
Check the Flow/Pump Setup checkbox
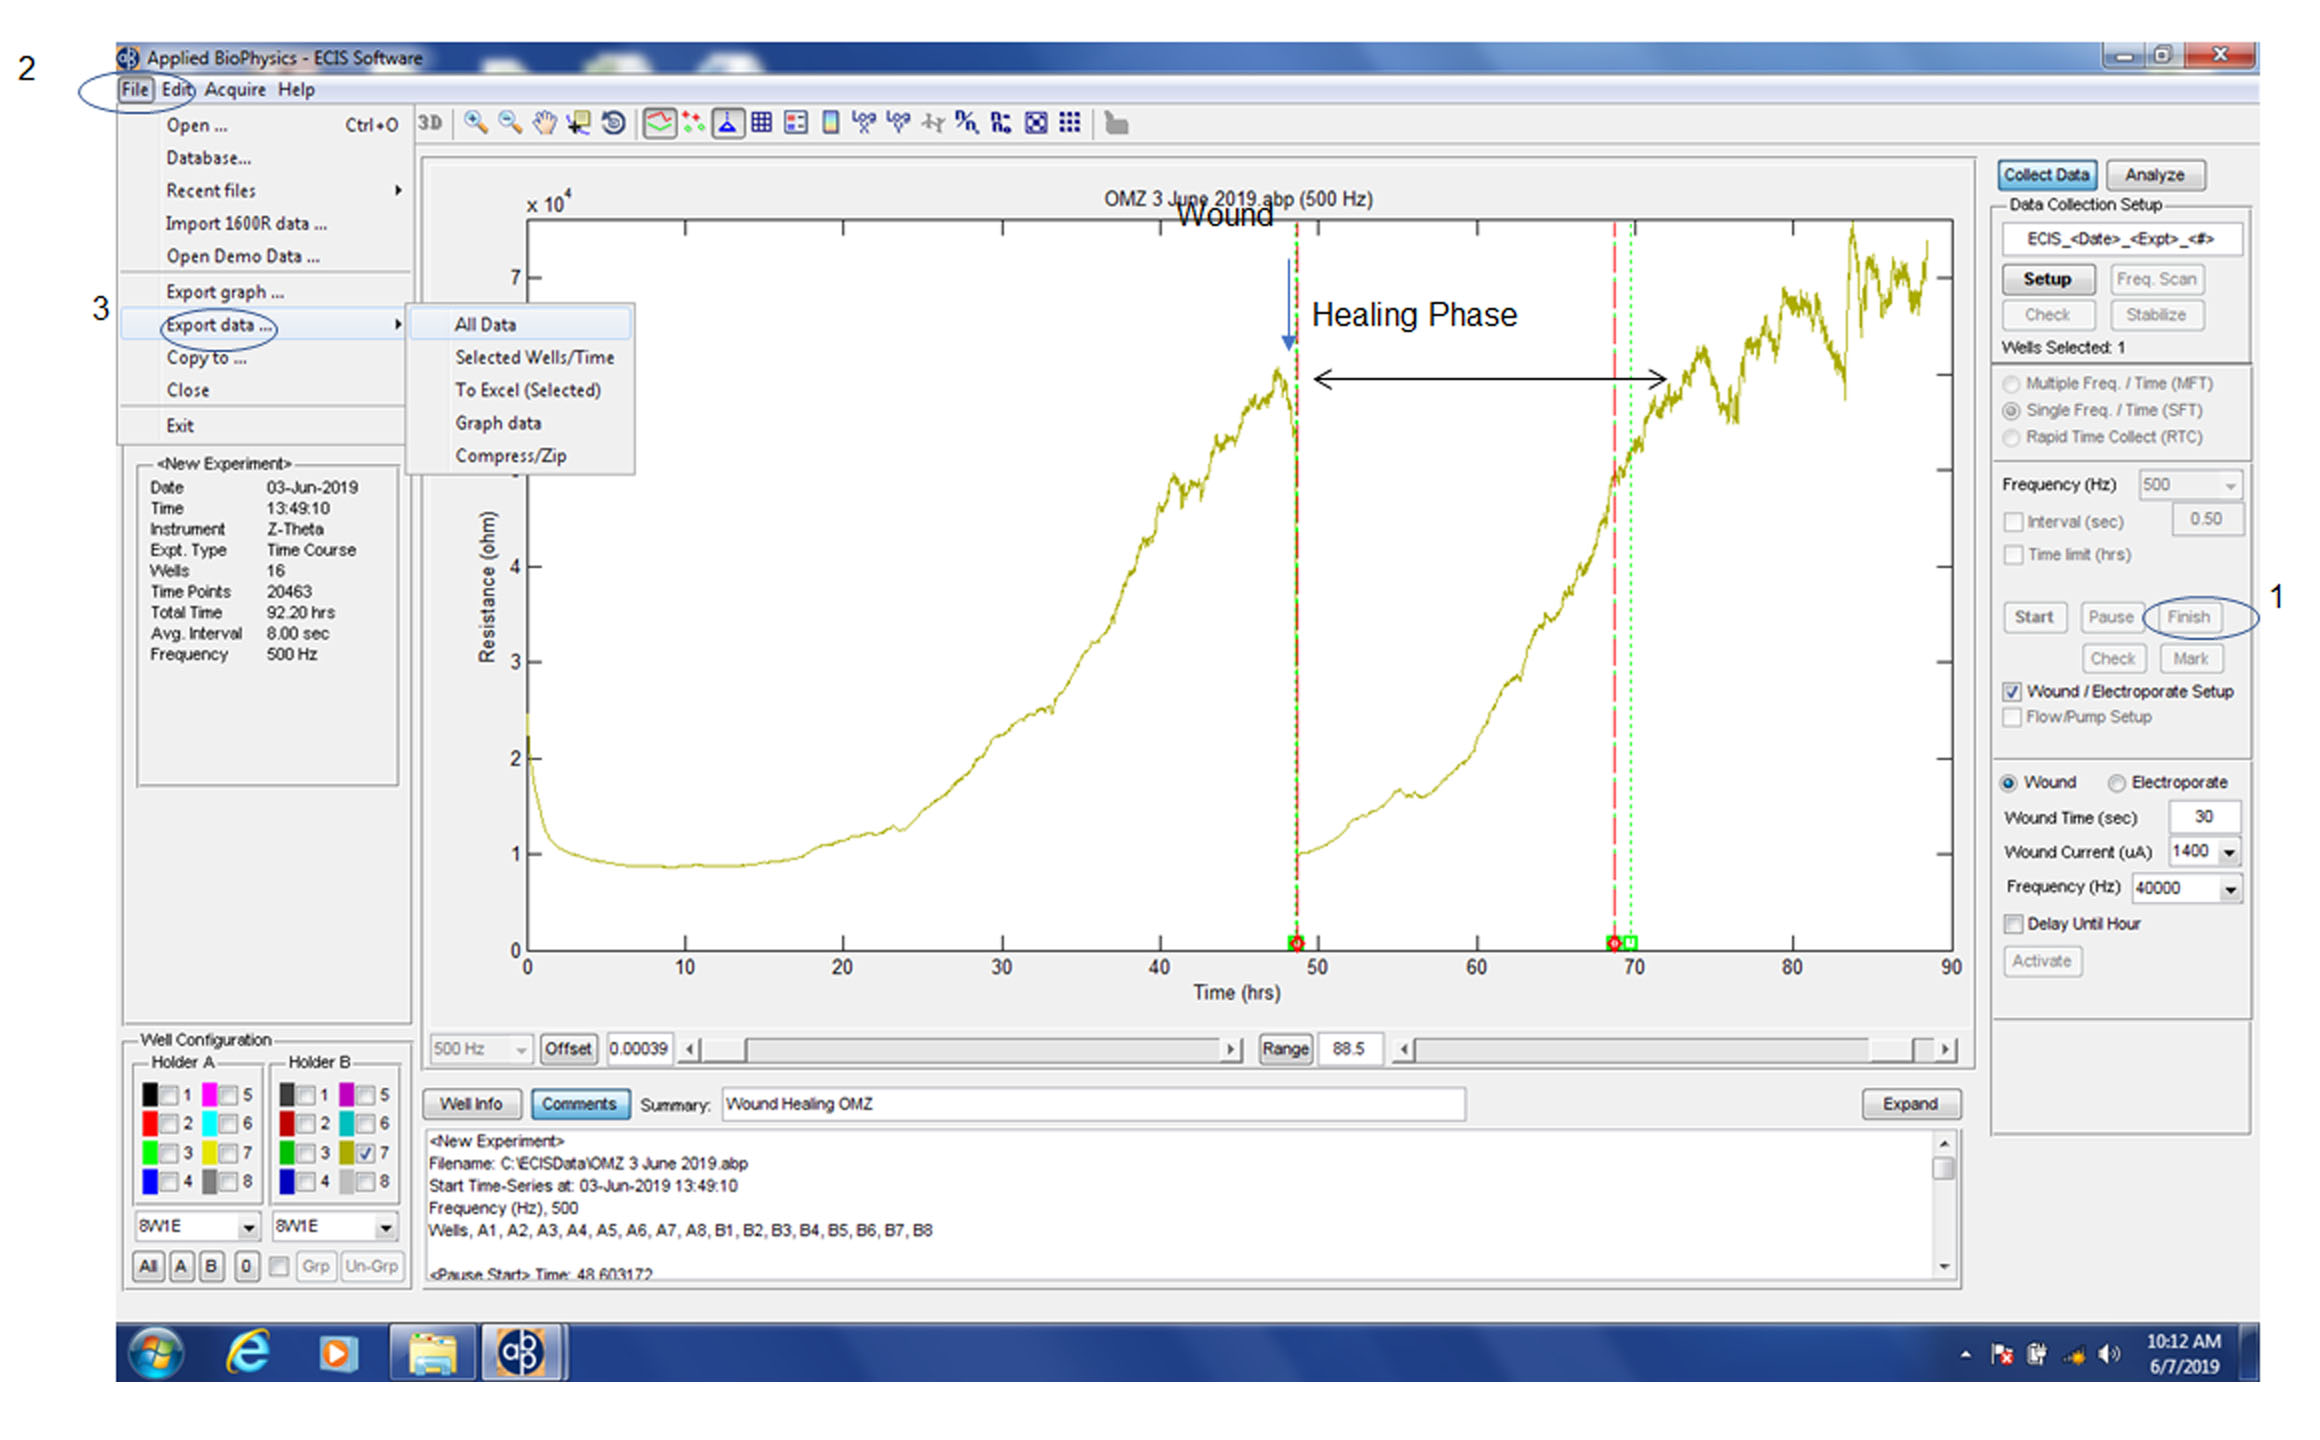2012,717
